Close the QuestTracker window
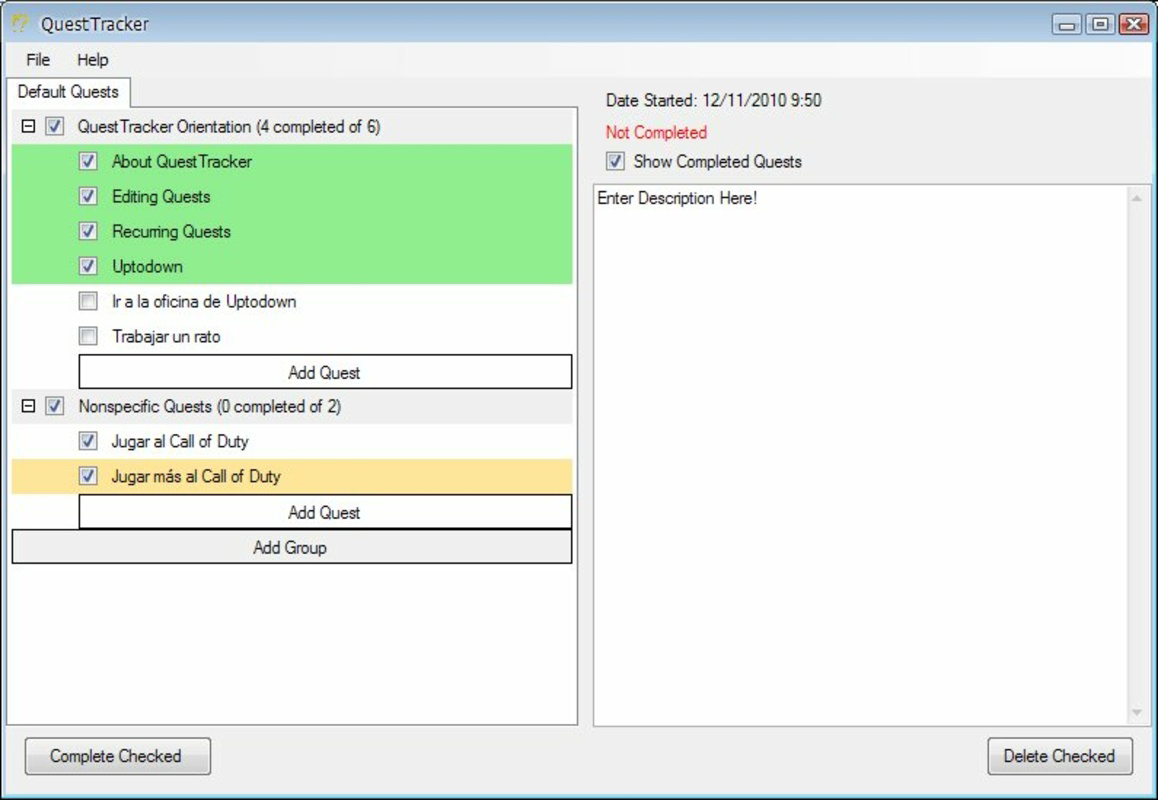The height and width of the screenshot is (800, 1158). coord(1134,24)
